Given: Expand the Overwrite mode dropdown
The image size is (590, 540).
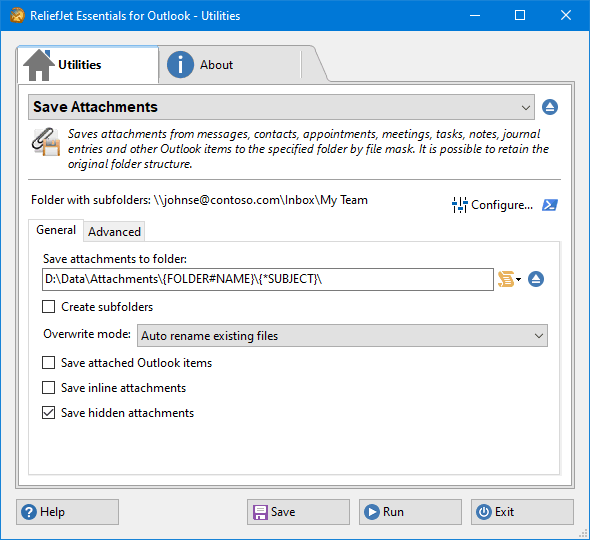Looking at the screenshot, I should click(342, 336).
